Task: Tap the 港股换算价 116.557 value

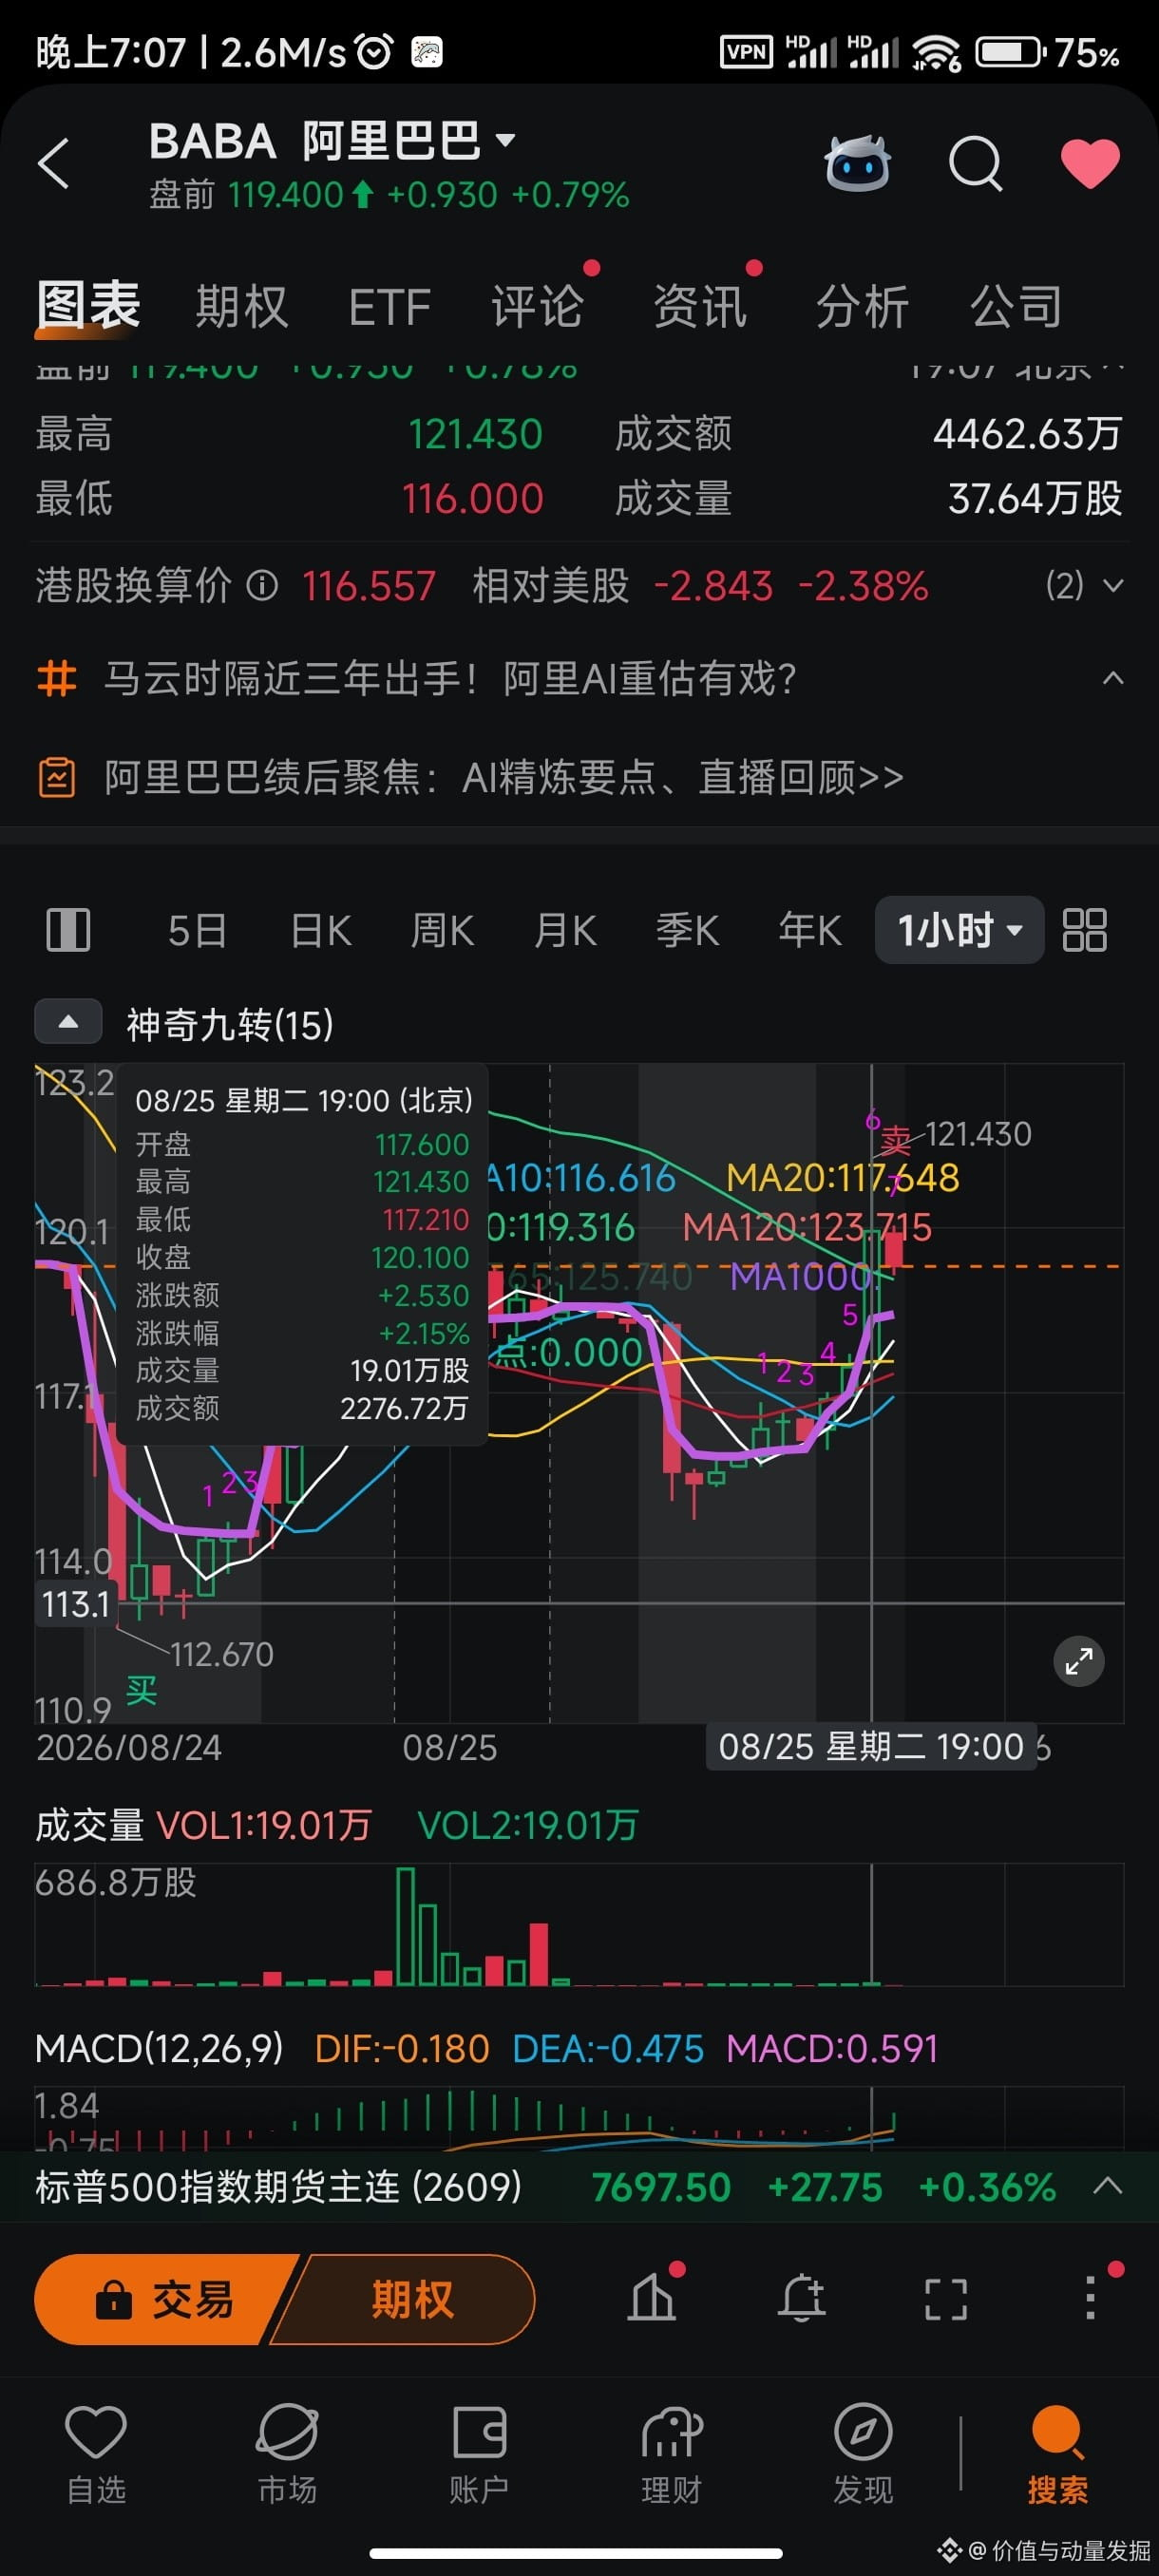Action: 369,586
